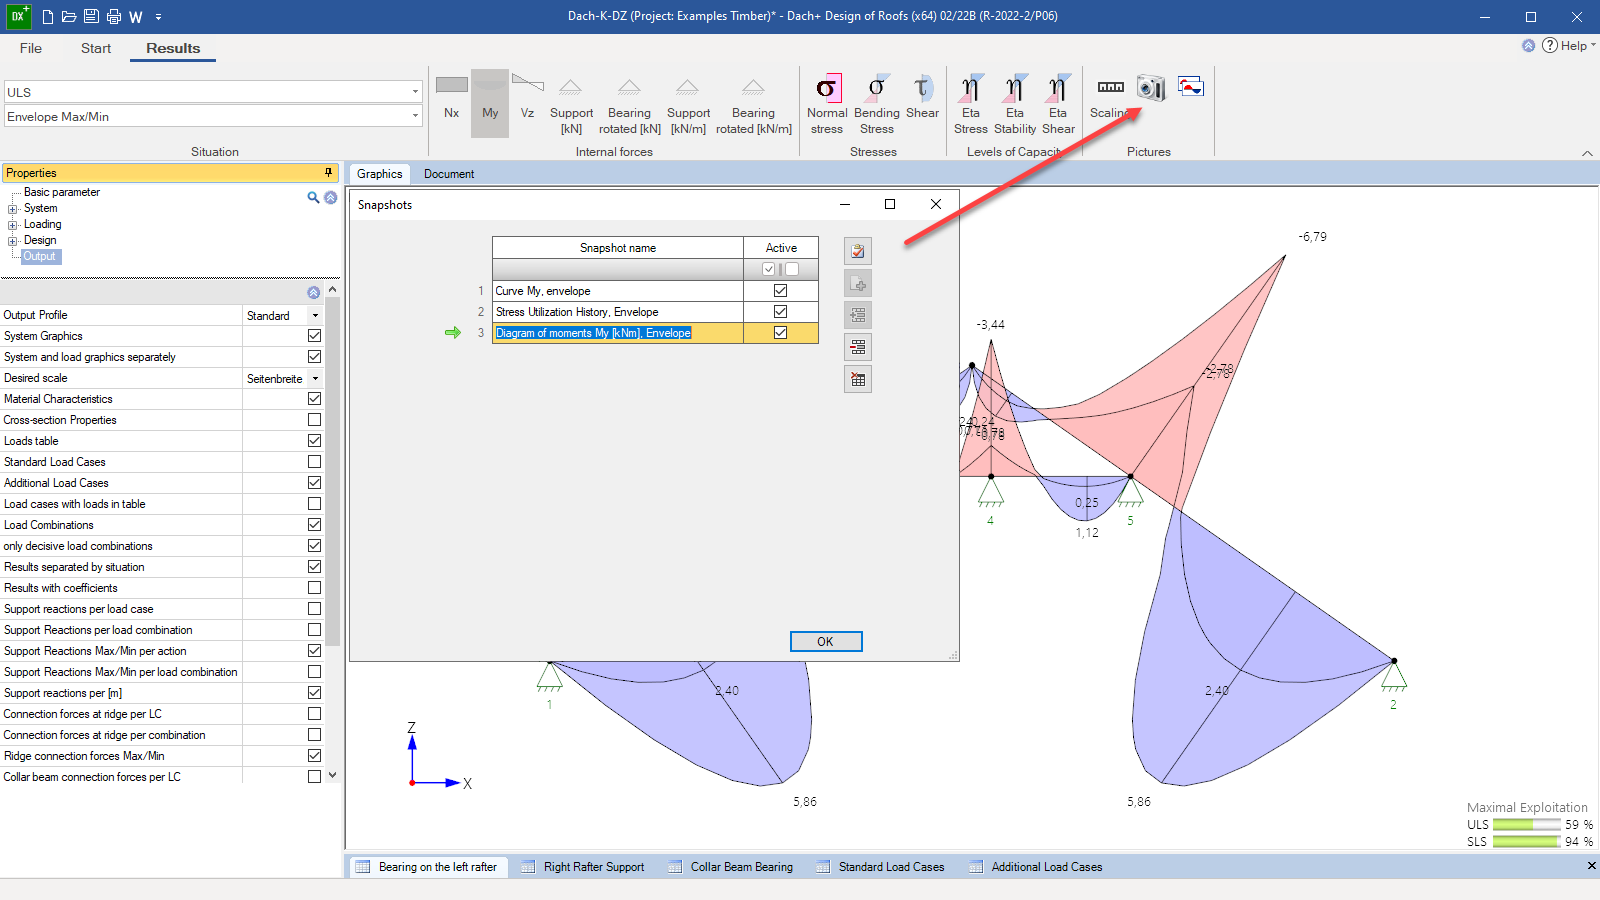The width and height of the screenshot is (1600, 900).
Task: Expand the System tree node
Action: point(13,209)
